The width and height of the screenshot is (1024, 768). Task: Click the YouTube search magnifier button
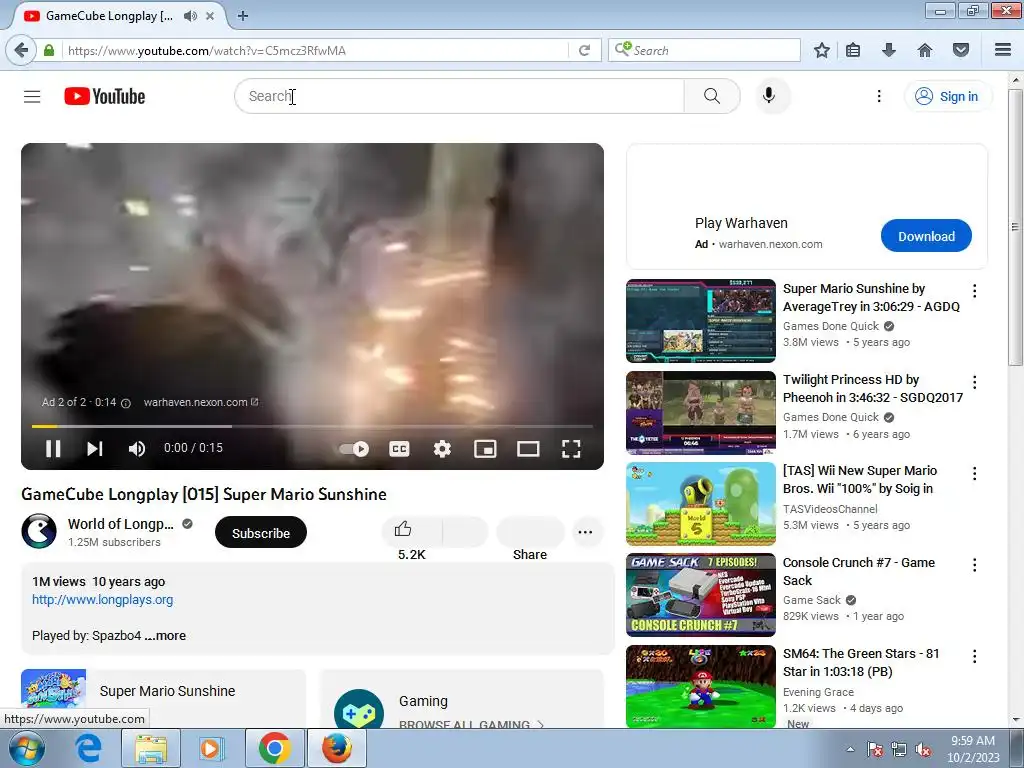pyautogui.click(x=712, y=96)
